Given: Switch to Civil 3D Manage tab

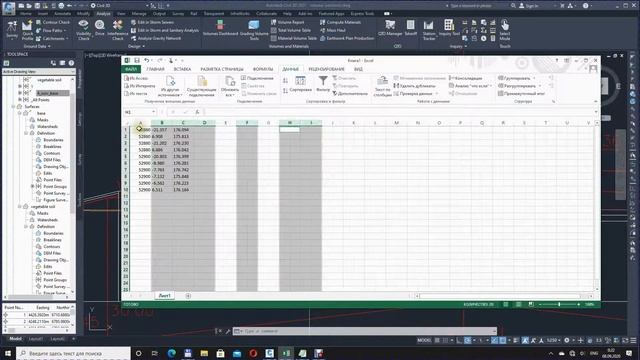Looking at the screenshot, I should point(139,13).
